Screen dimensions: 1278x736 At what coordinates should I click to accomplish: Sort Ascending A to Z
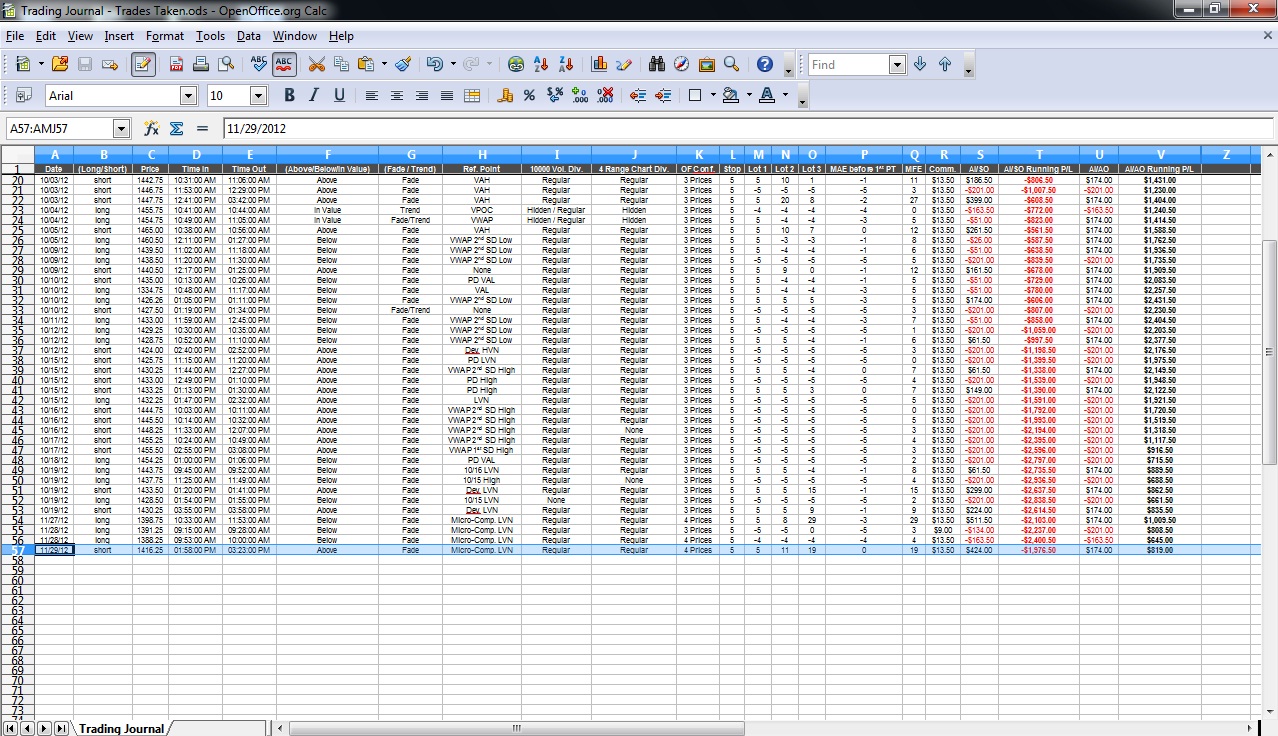(x=541, y=64)
